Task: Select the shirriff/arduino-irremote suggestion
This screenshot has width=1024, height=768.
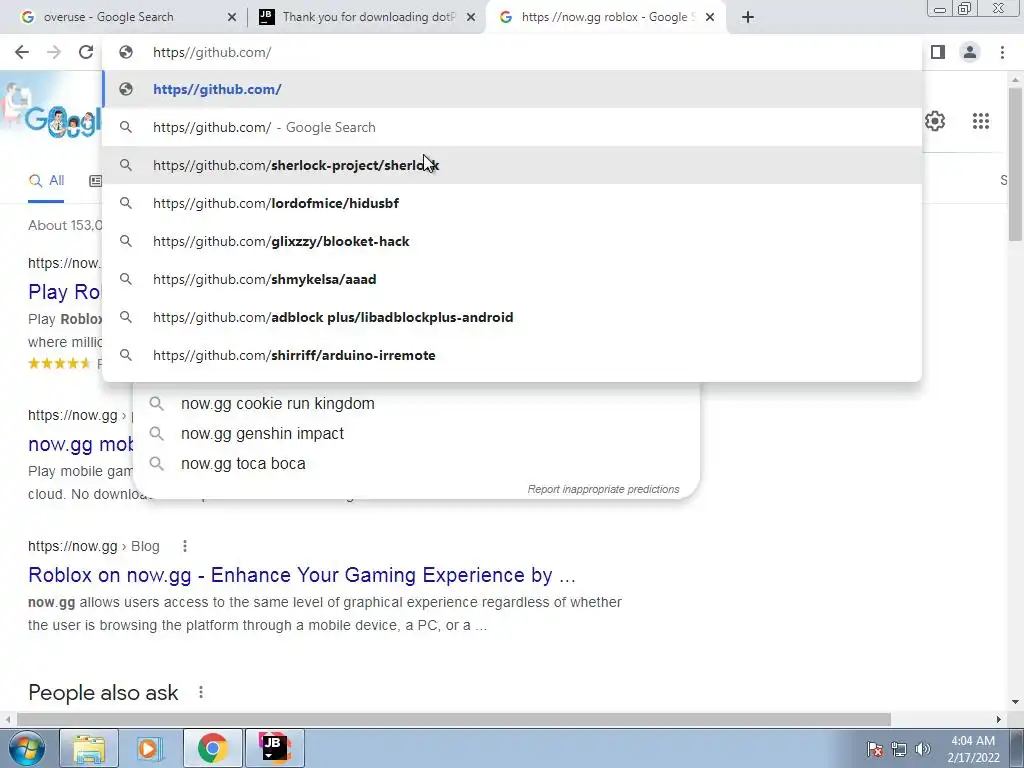Action: tap(512, 355)
